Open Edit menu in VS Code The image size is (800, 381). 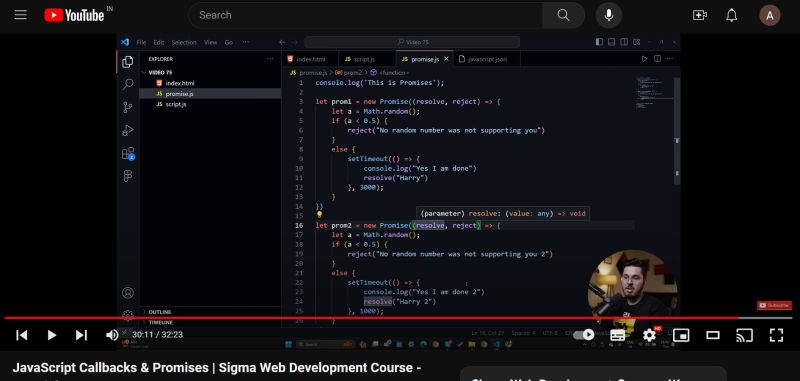(159, 42)
